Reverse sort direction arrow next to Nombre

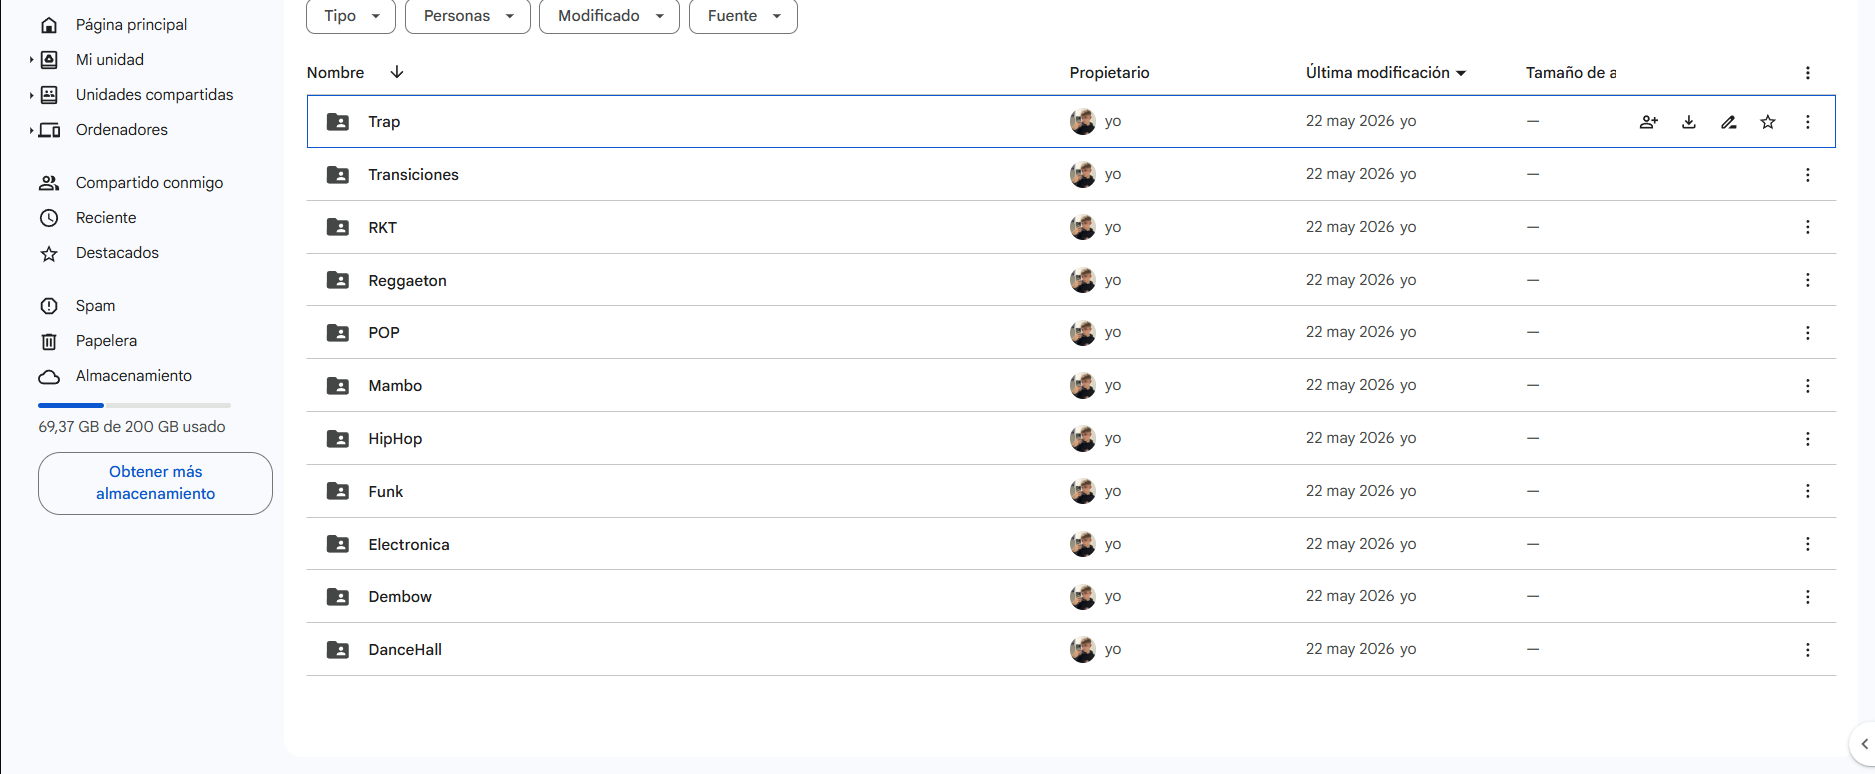pos(397,72)
